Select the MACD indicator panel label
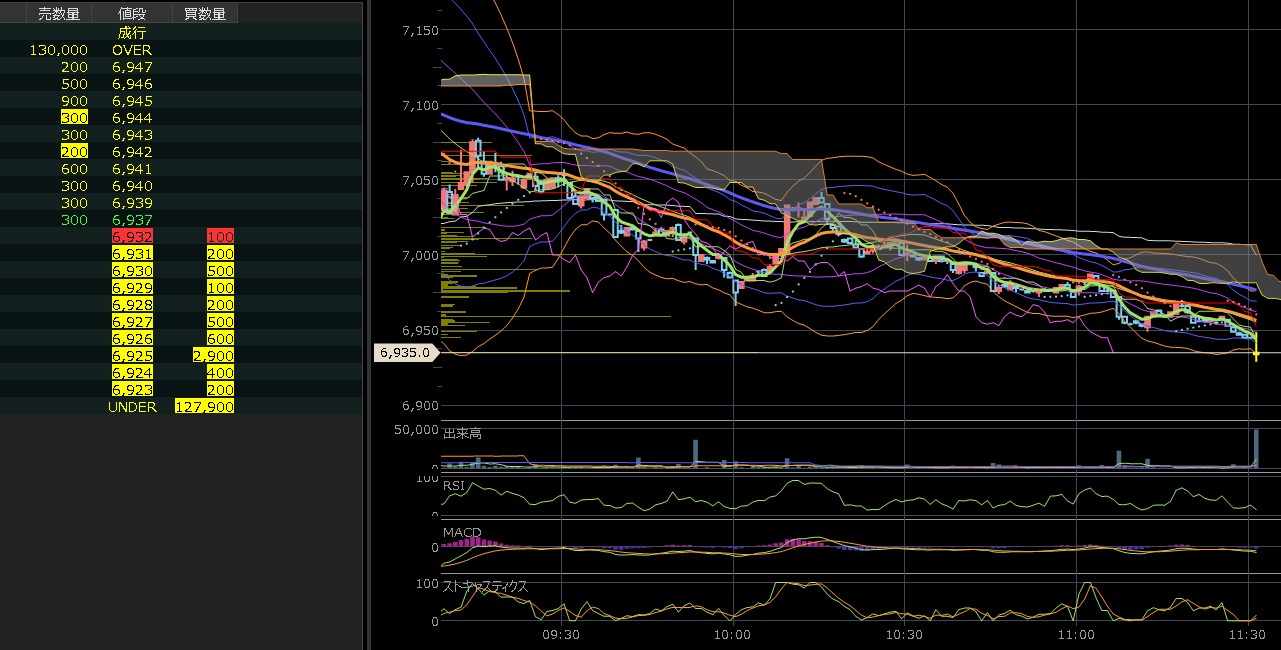 (462, 531)
